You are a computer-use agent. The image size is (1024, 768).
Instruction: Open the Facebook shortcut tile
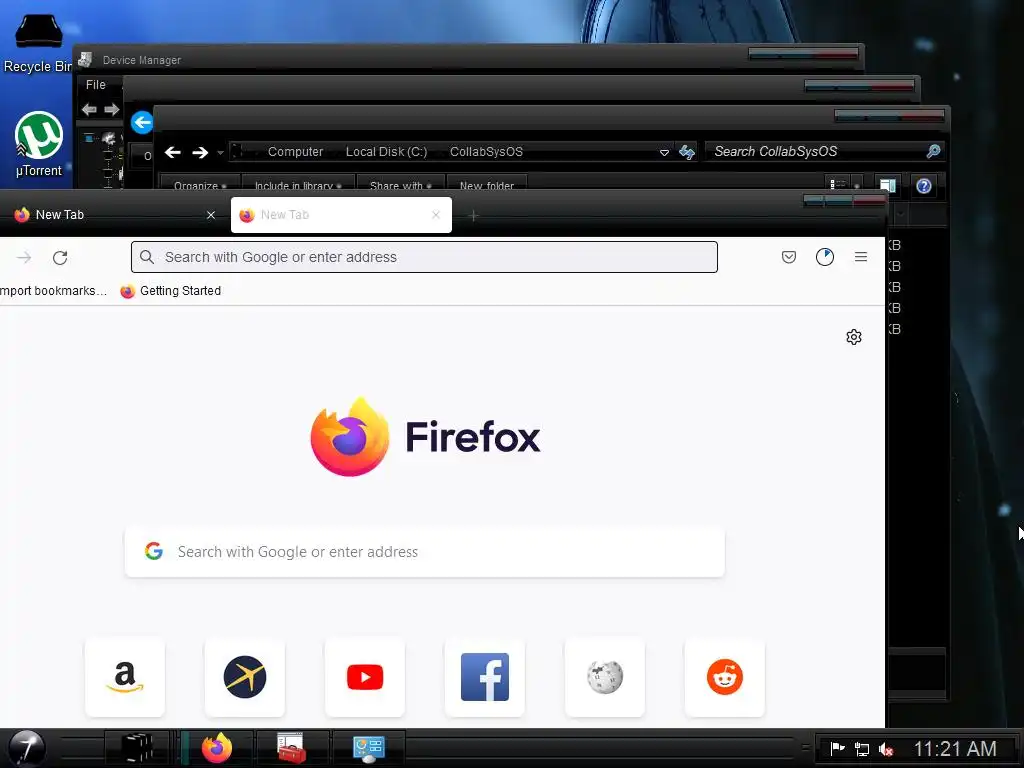[485, 677]
